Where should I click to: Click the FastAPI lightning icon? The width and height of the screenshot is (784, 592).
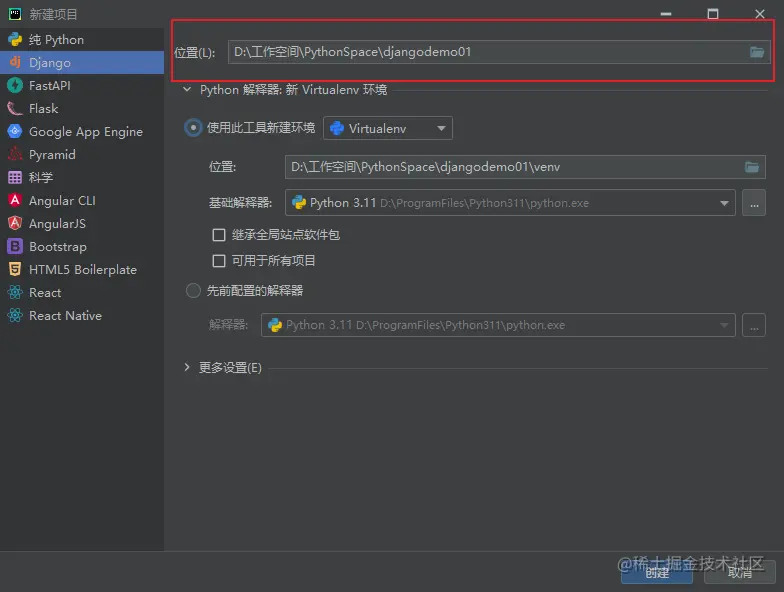point(15,86)
